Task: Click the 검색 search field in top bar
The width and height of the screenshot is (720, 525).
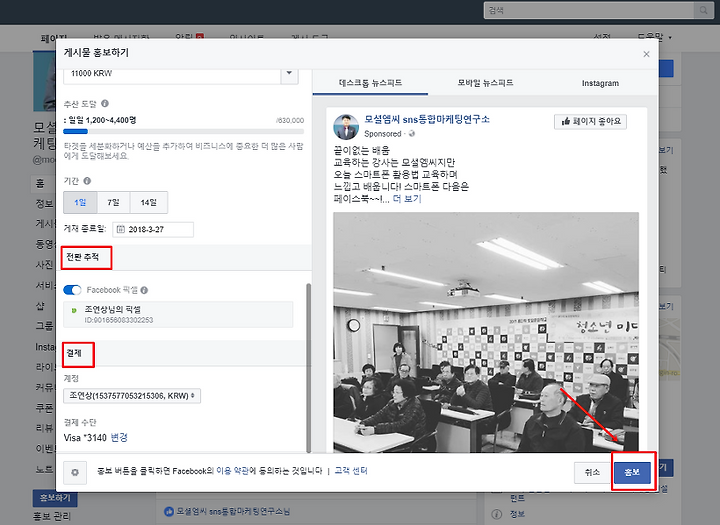Action: [x=590, y=10]
